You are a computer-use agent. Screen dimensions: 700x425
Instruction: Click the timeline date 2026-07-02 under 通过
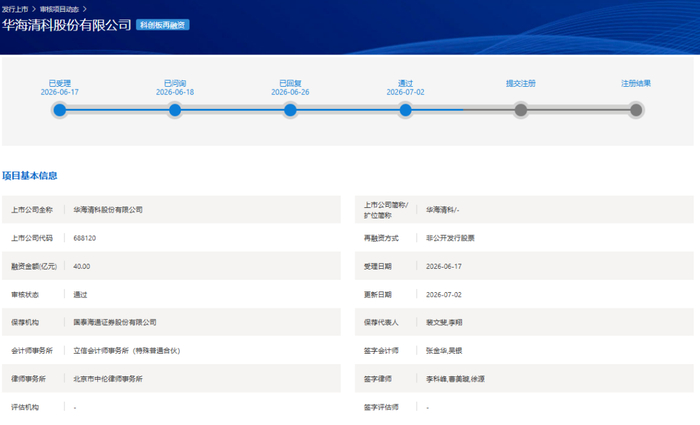click(x=405, y=92)
